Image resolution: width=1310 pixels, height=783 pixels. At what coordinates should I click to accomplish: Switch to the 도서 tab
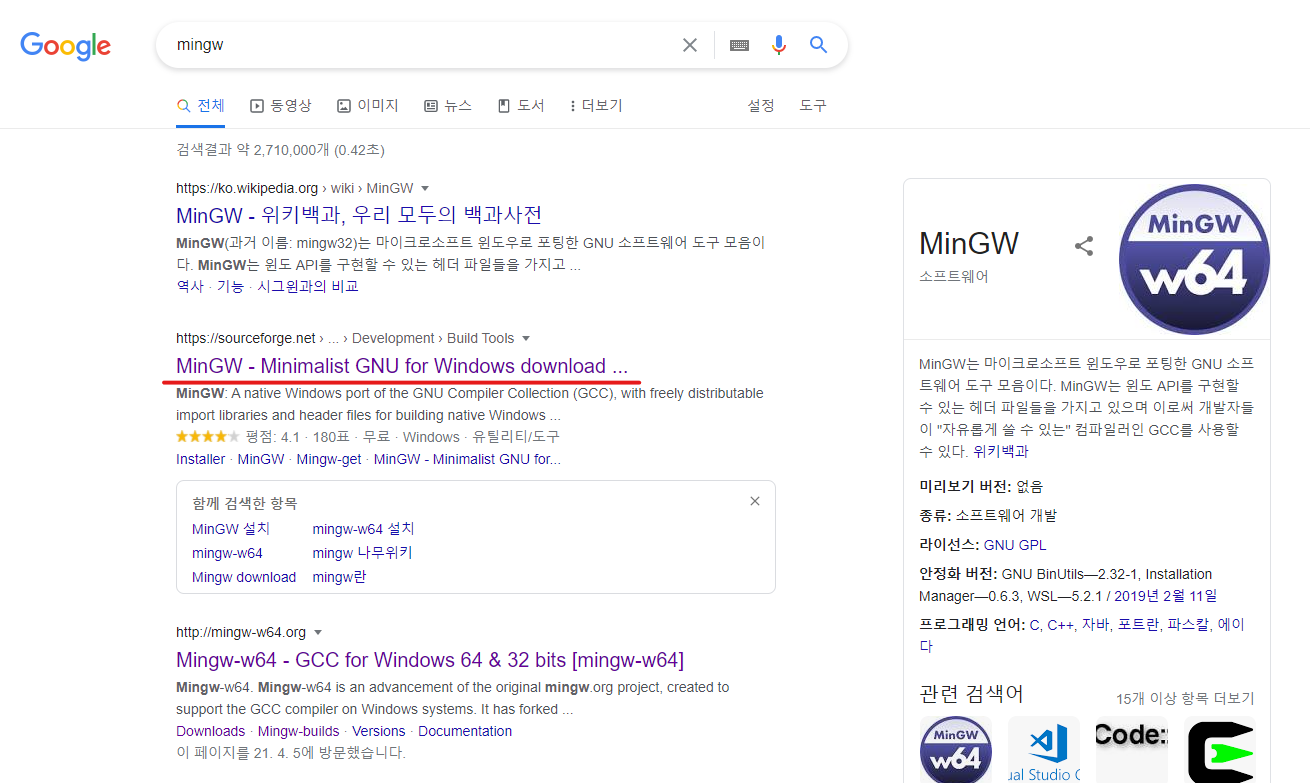coord(521,105)
